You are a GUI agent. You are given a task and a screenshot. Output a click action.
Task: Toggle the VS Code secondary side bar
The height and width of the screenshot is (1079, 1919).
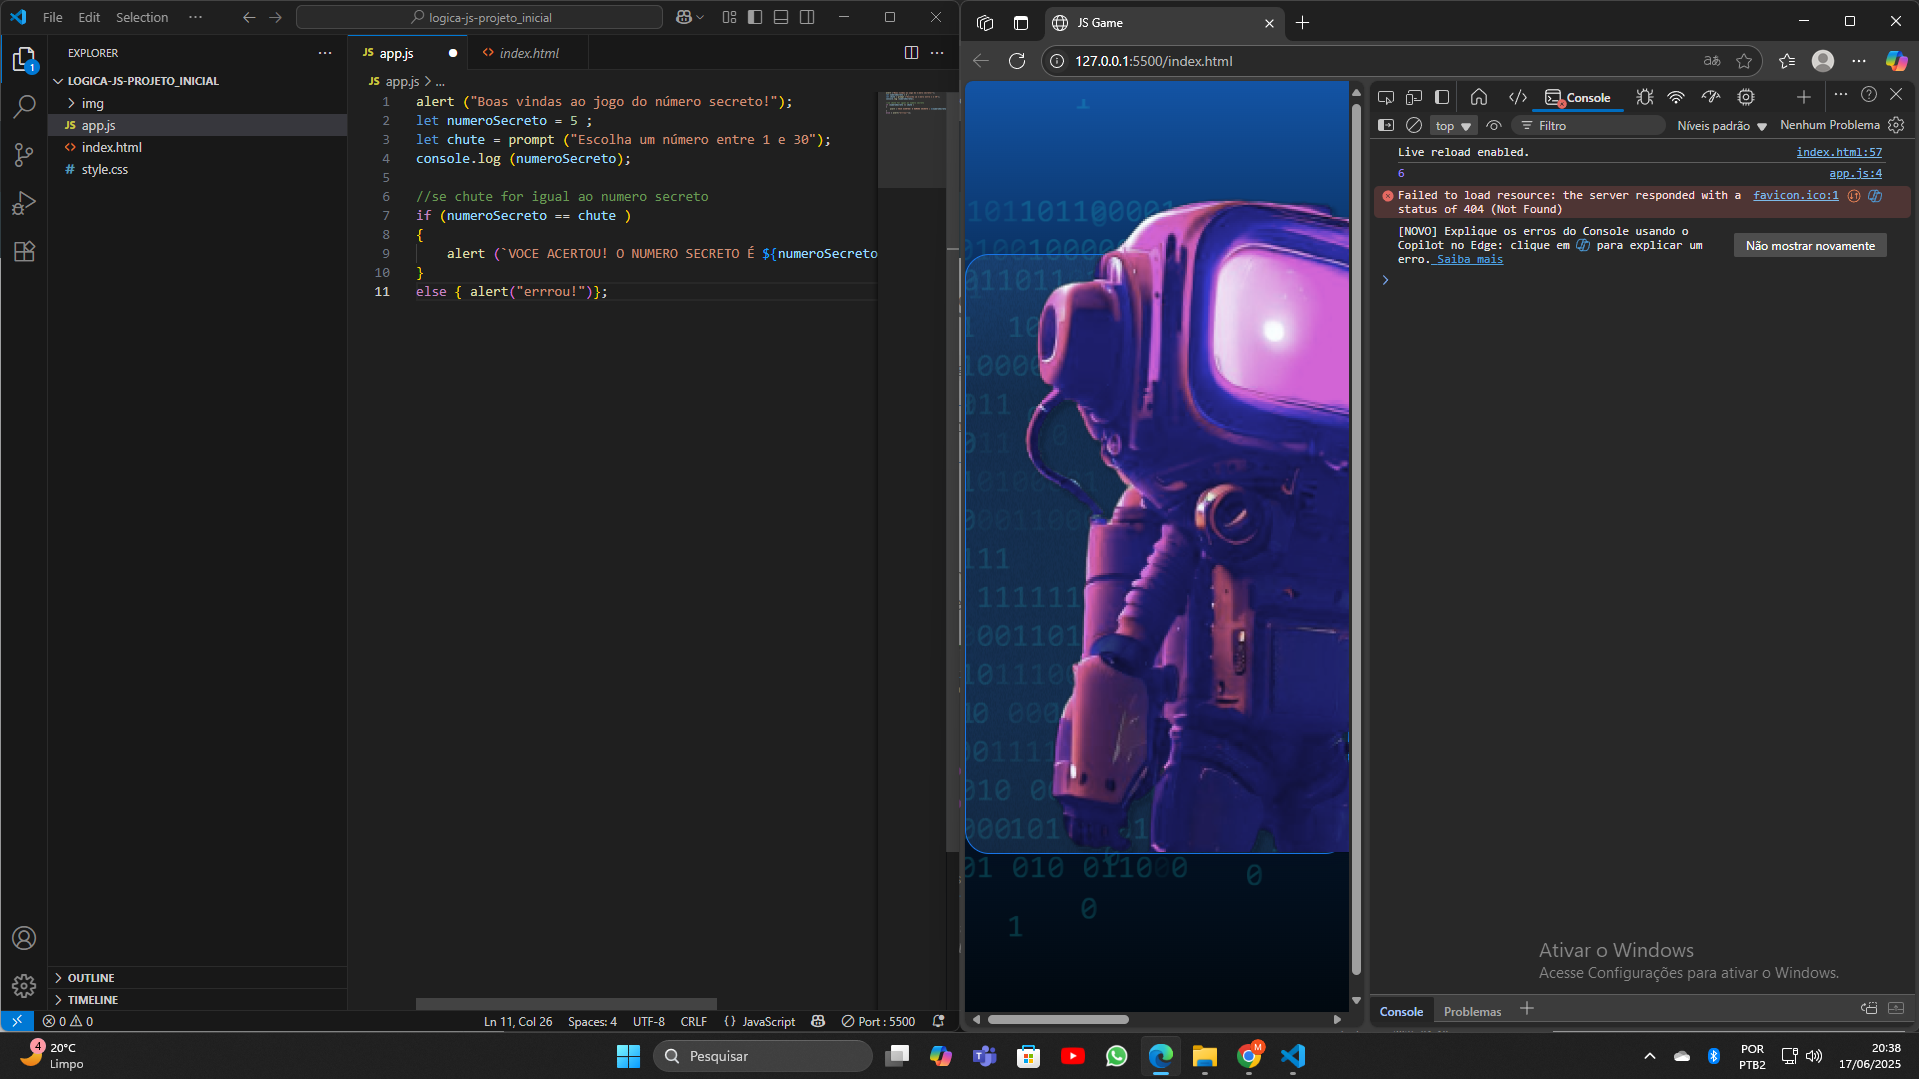click(807, 17)
